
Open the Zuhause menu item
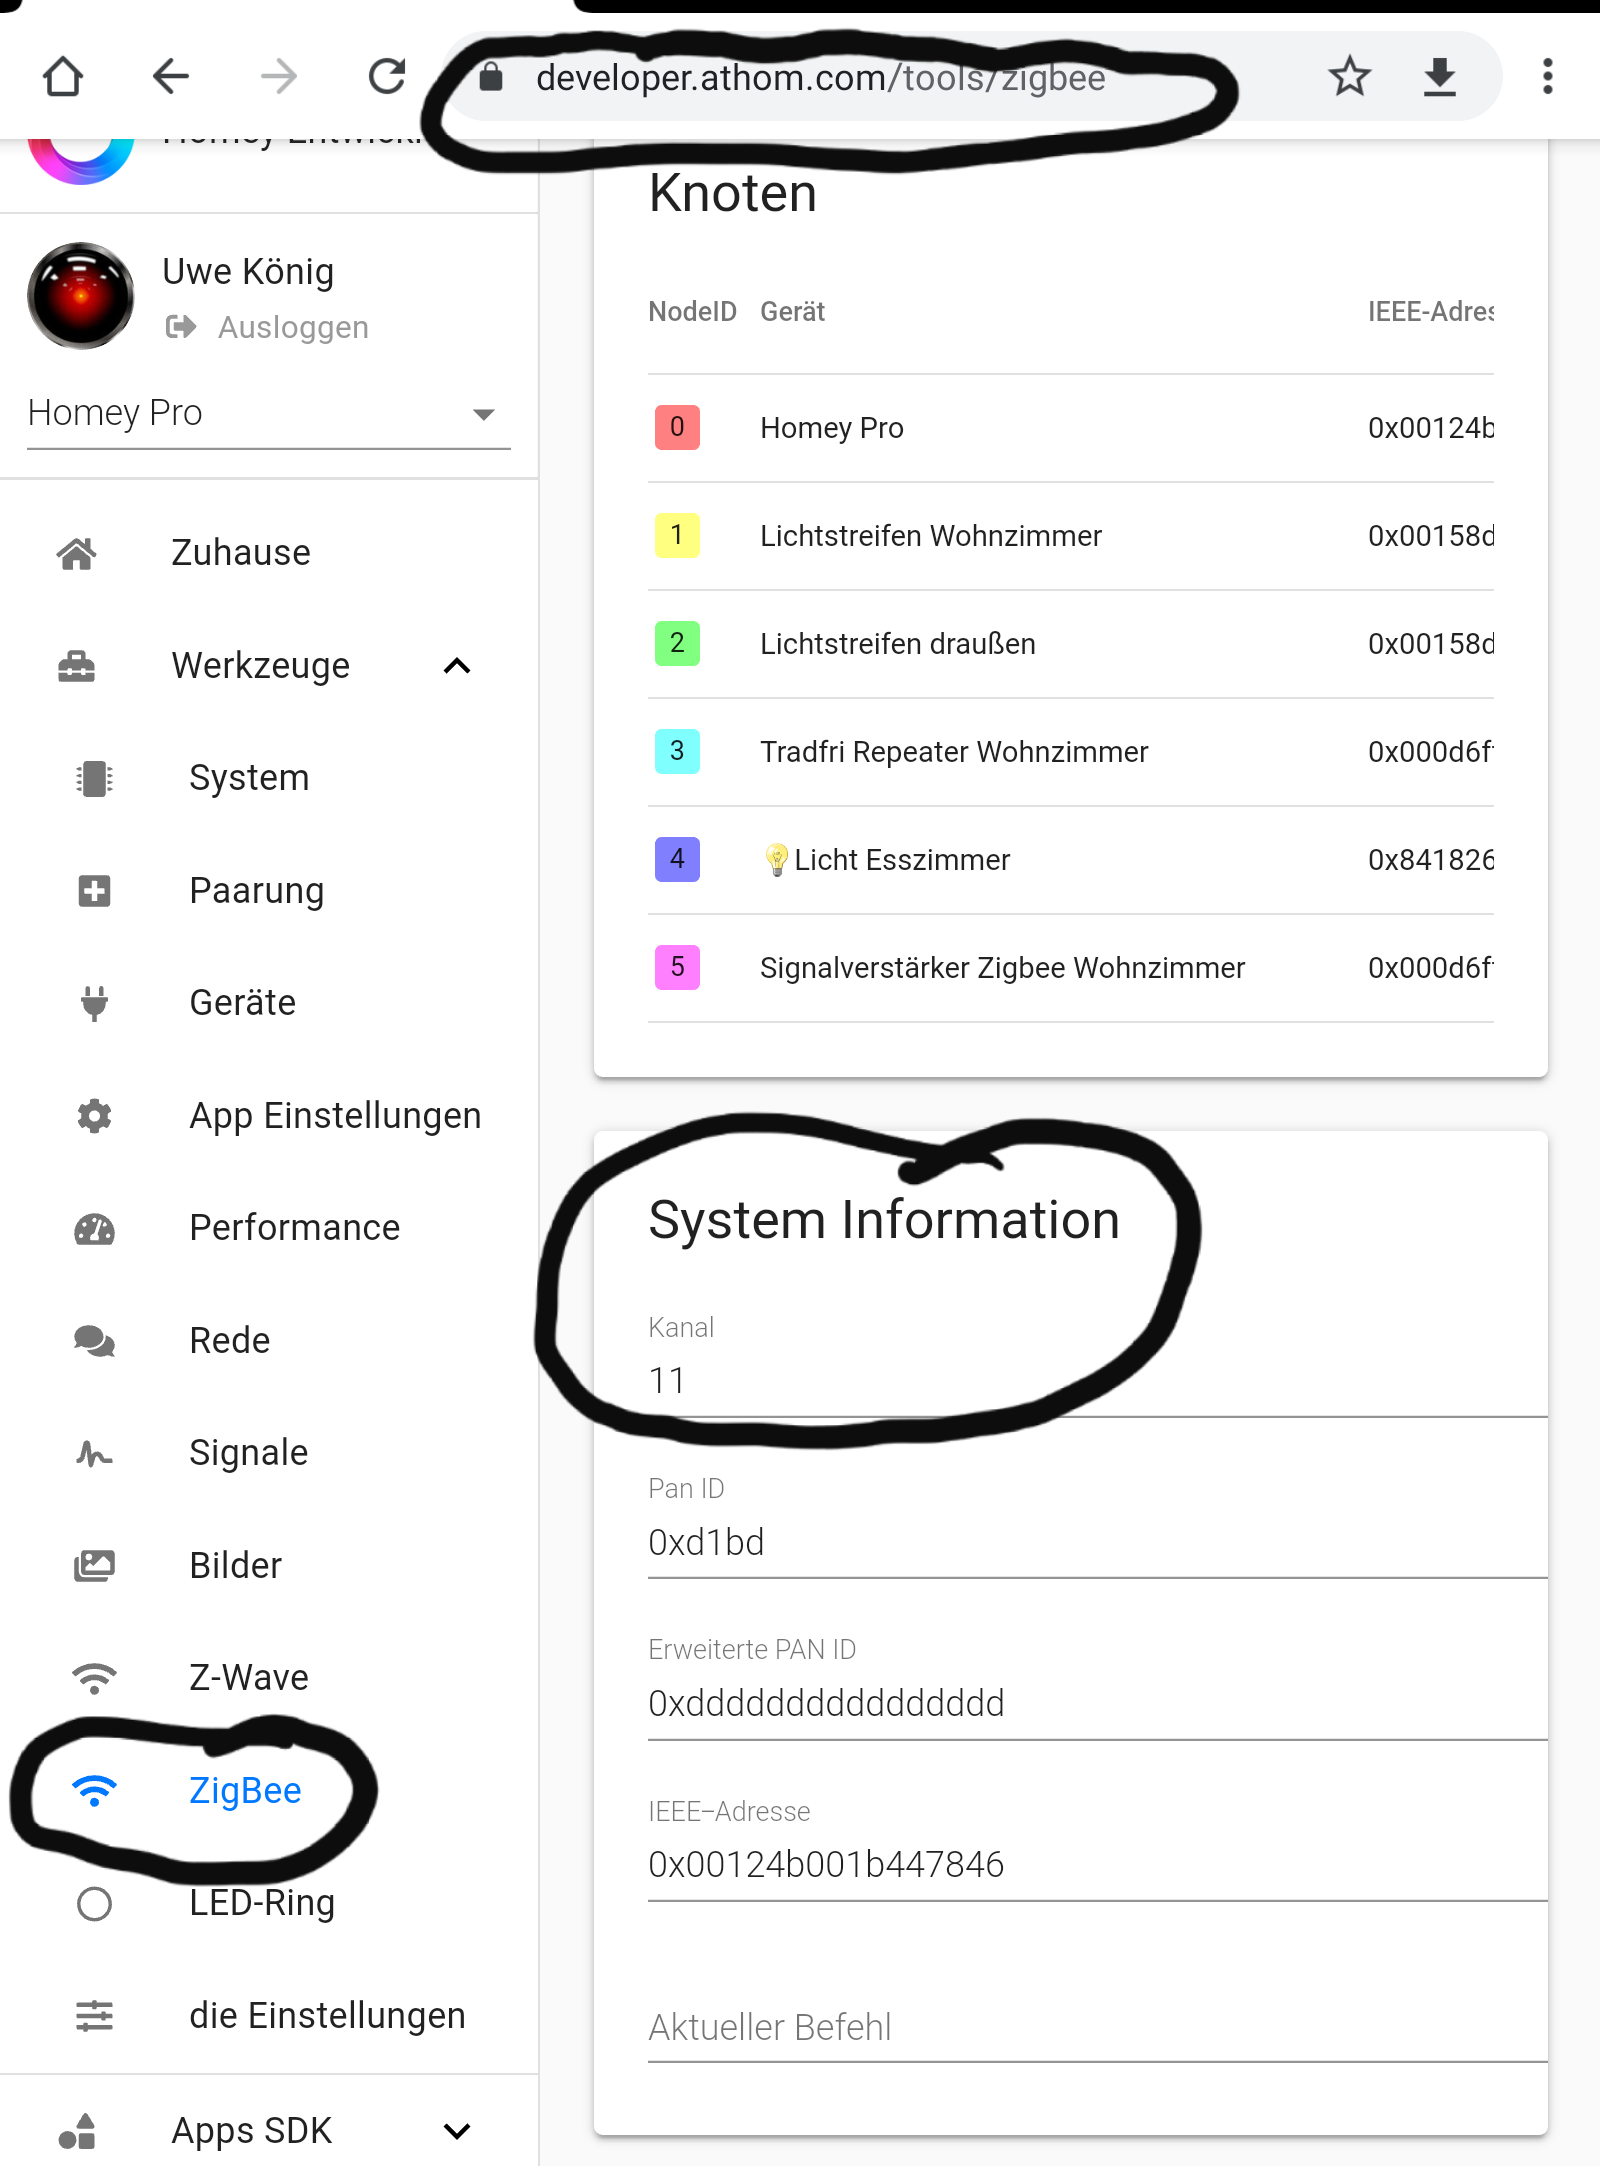pos(240,552)
